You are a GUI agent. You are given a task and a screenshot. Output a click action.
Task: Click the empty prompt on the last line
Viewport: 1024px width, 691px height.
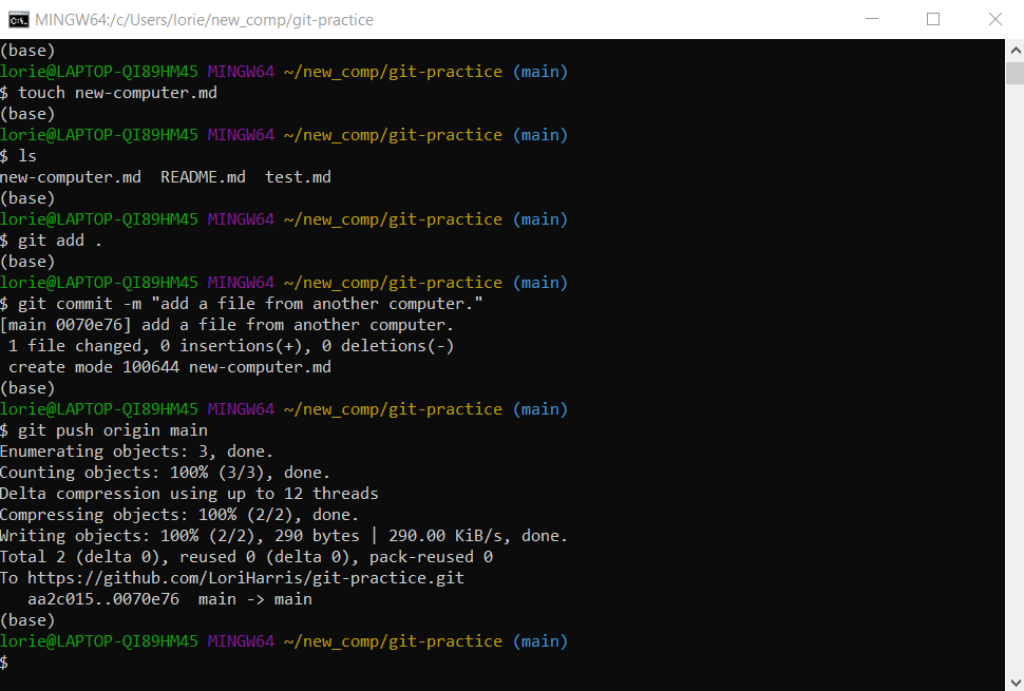5,662
